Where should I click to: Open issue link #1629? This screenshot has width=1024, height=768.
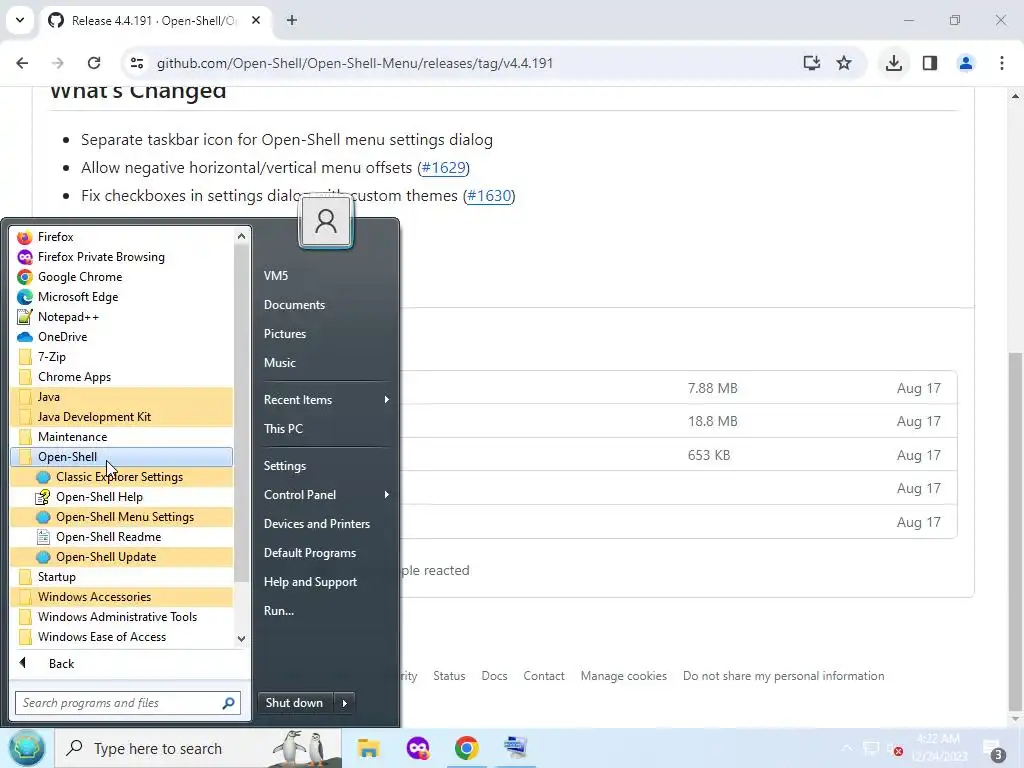pyautogui.click(x=443, y=168)
